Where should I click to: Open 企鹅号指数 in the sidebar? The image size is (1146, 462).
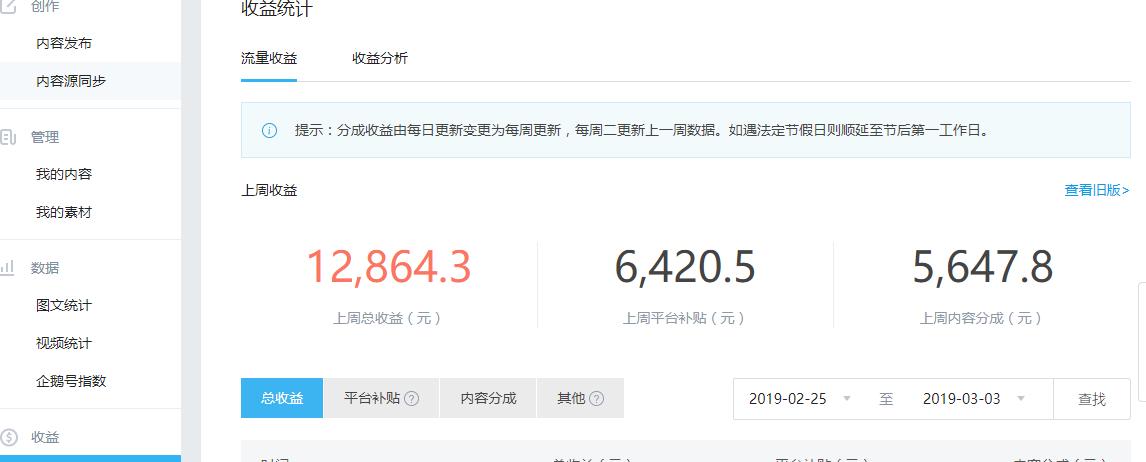[71, 381]
